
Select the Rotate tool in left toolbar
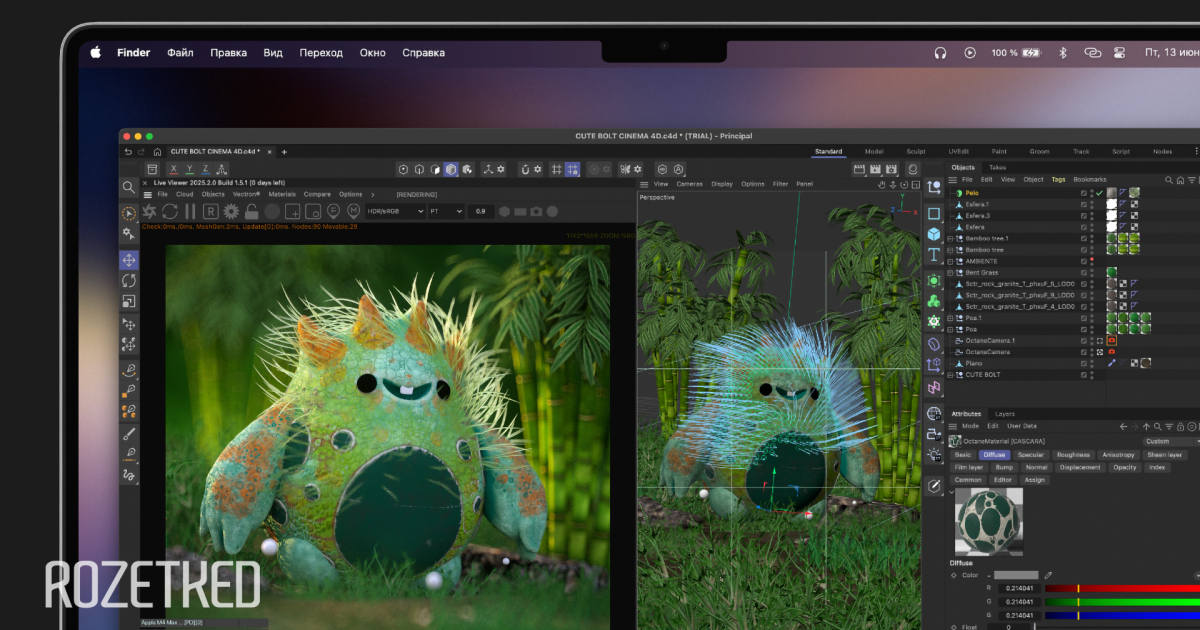(x=129, y=281)
